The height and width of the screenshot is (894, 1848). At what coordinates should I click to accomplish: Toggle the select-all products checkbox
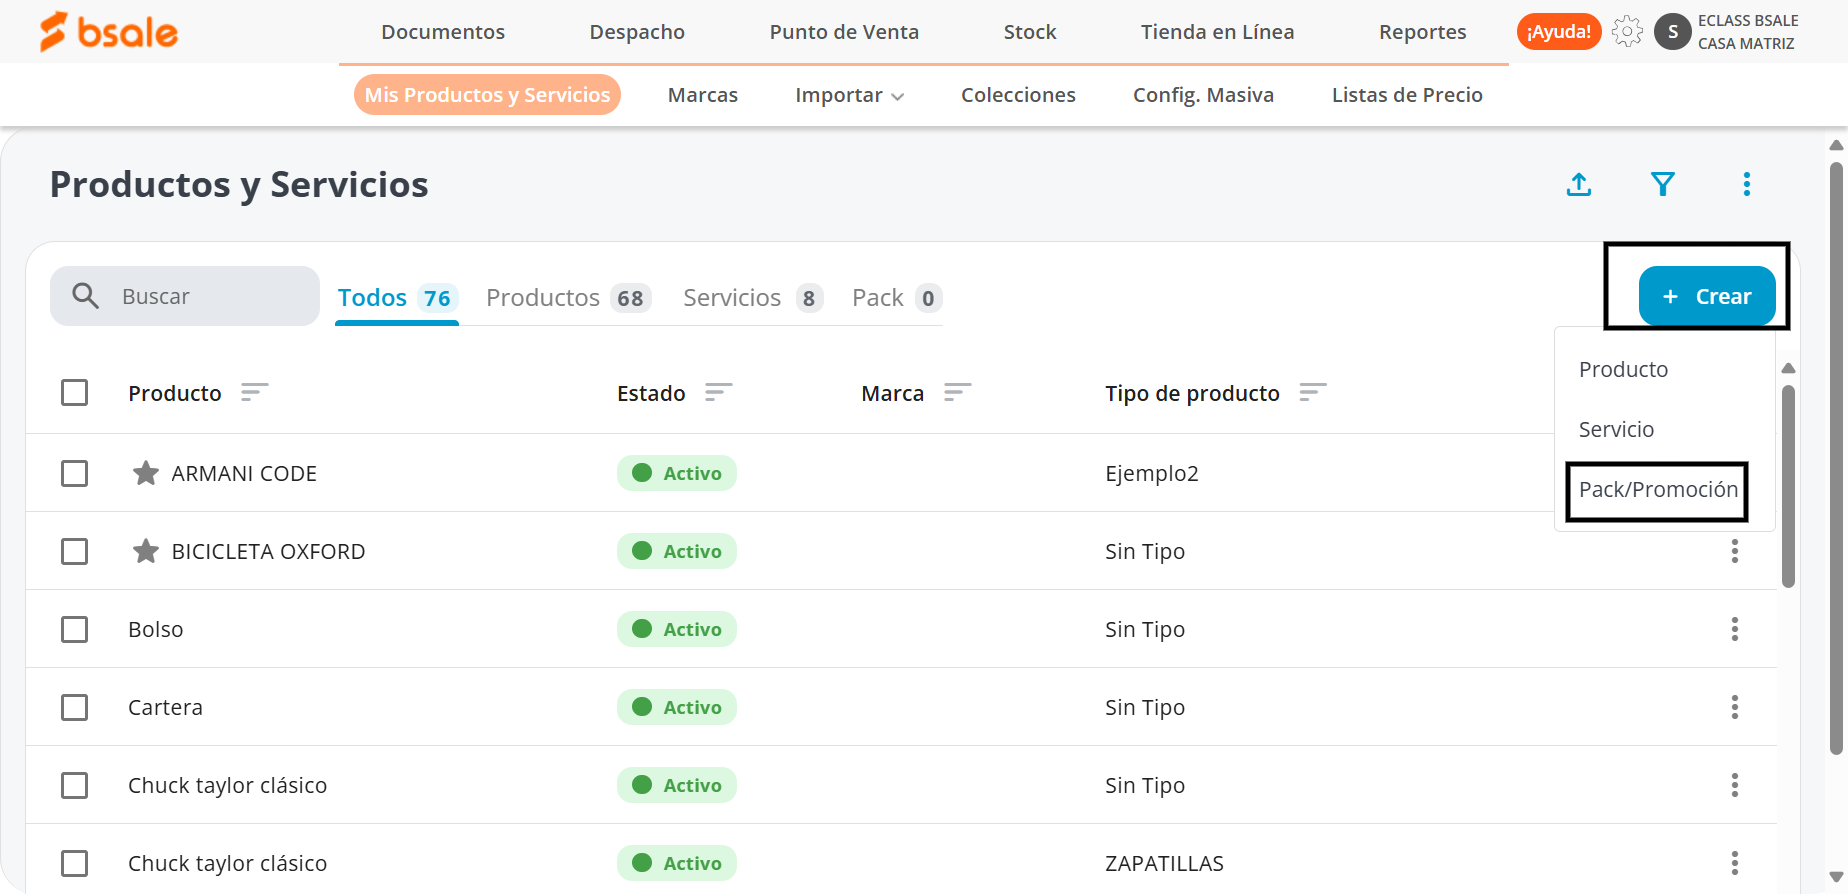[75, 392]
